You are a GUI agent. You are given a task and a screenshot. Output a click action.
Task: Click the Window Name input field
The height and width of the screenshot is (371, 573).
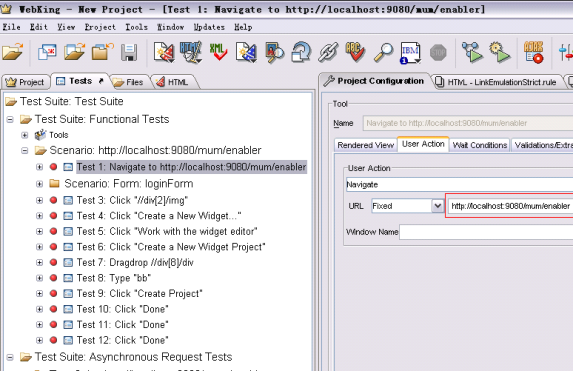[486, 232]
